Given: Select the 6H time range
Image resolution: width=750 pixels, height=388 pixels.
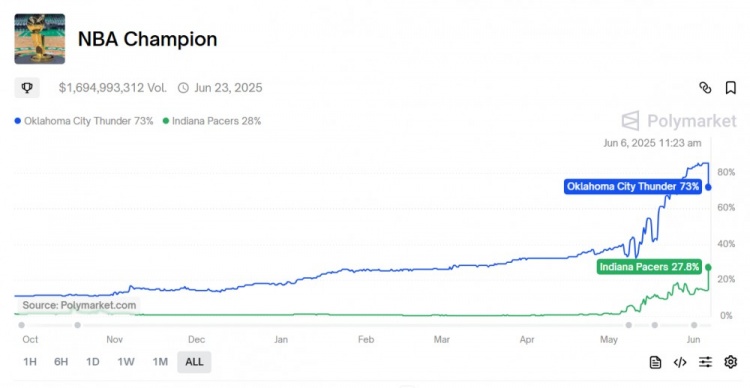Looking at the screenshot, I should 61,362.
